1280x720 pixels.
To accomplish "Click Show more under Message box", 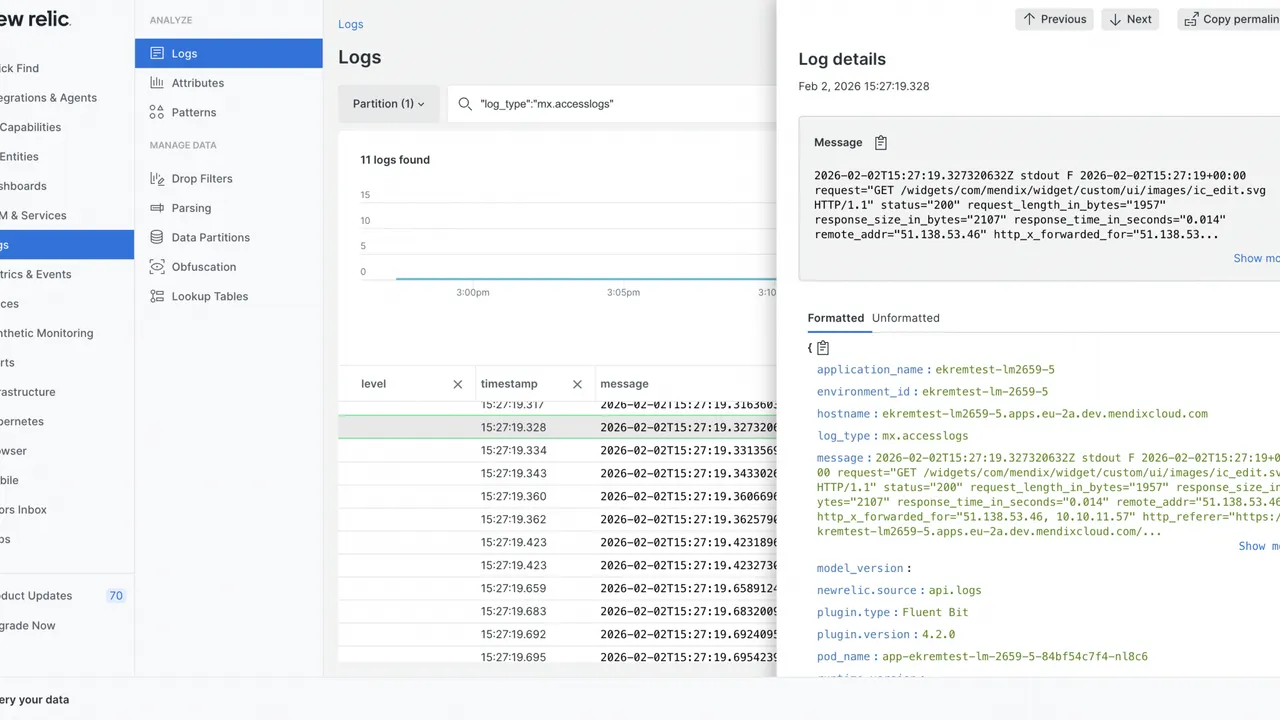I will tap(1256, 258).
